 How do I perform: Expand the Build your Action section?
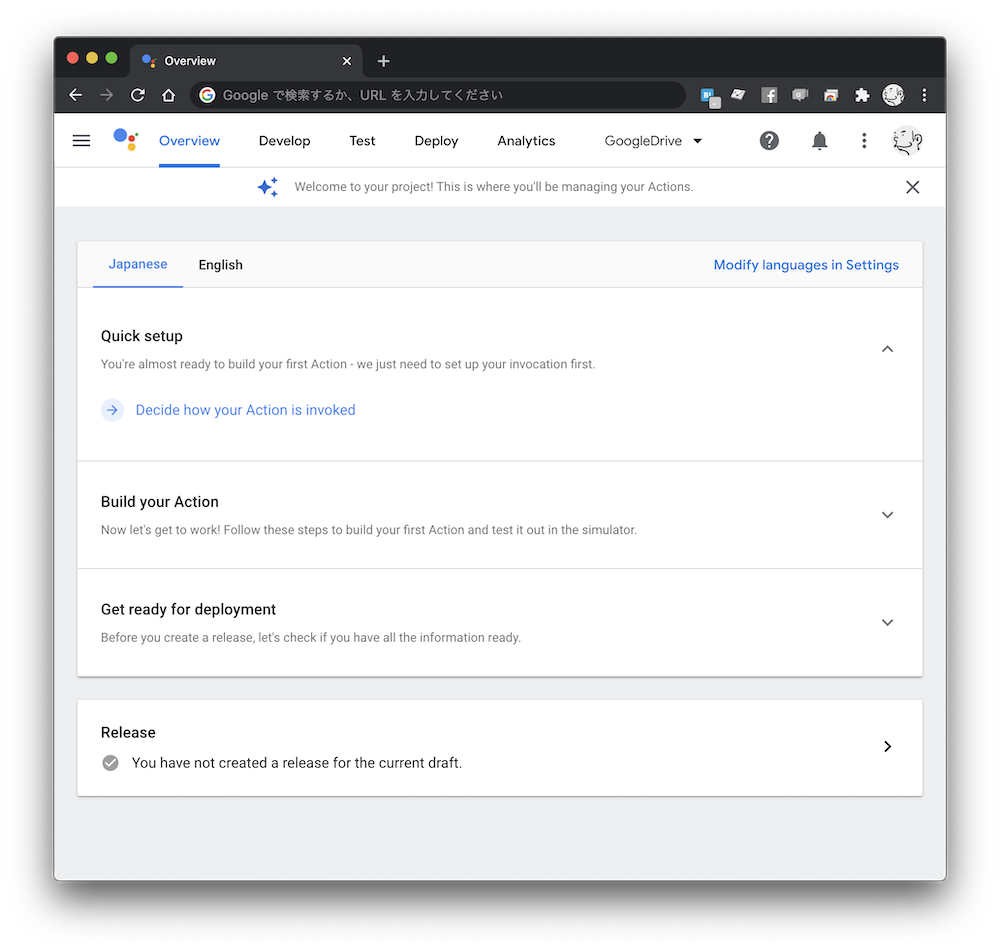coord(887,515)
